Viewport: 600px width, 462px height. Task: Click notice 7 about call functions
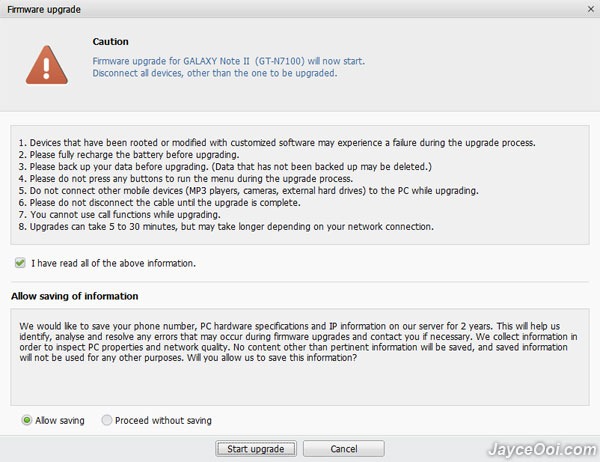(x=119, y=214)
